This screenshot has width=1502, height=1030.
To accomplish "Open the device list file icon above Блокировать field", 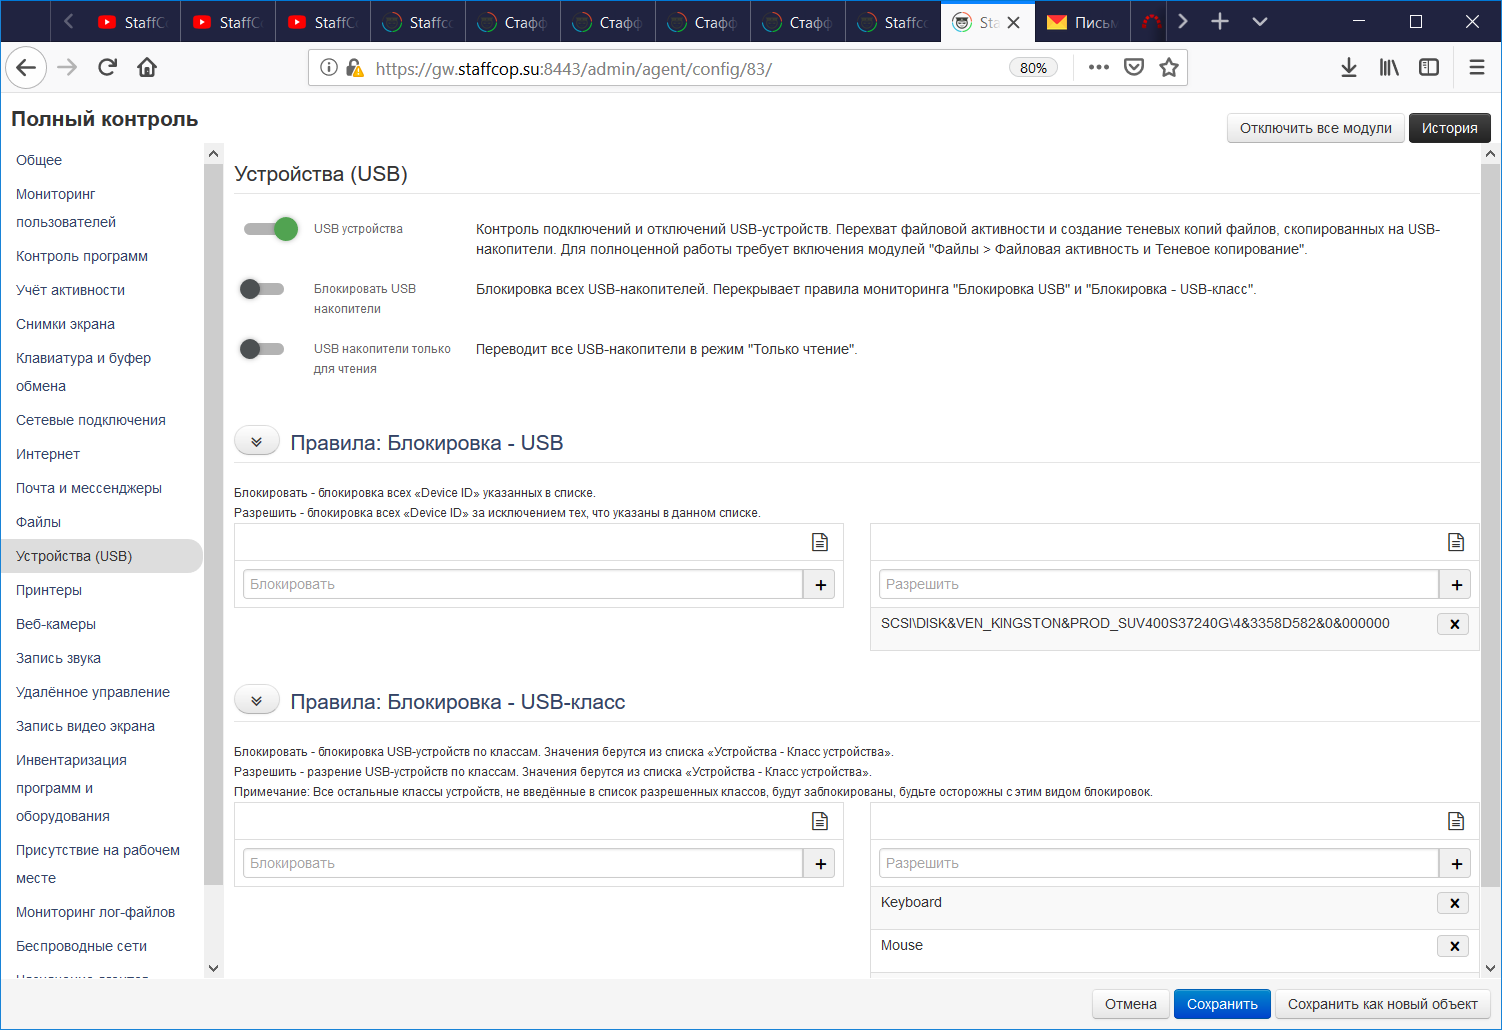I will [x=819, y=541].
